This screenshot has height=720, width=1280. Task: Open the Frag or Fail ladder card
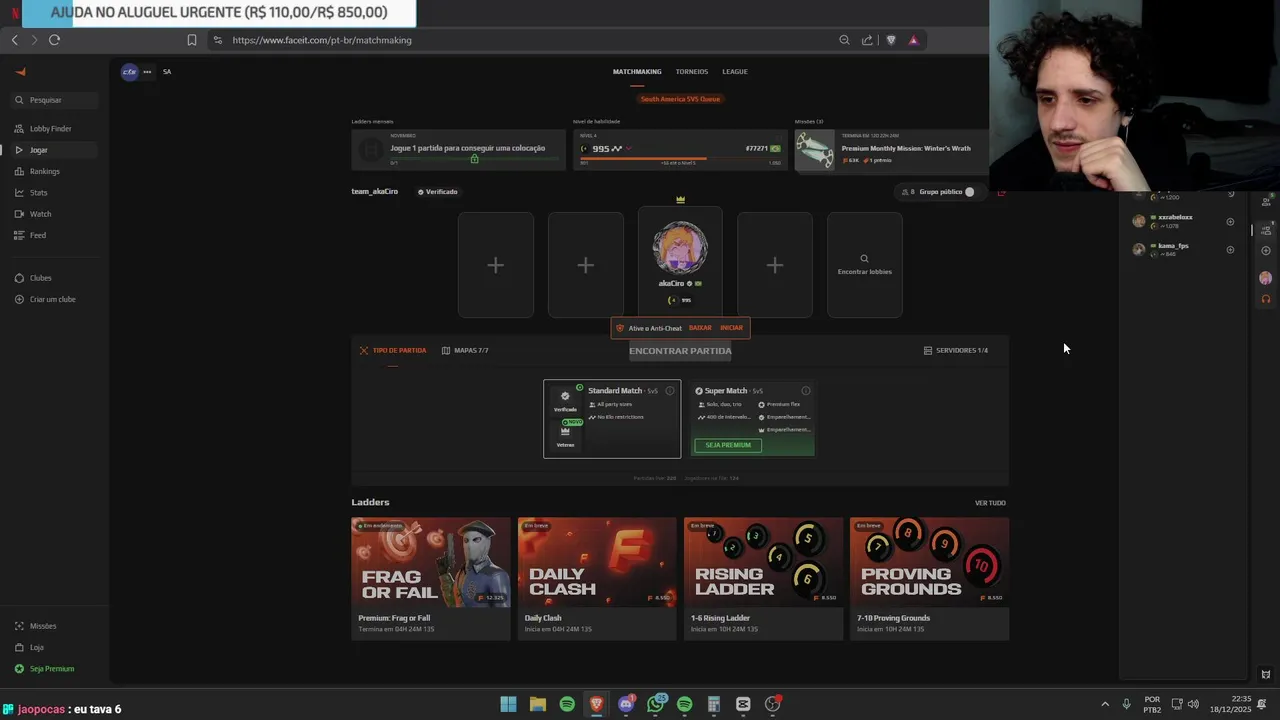click(x=430, y=578)
